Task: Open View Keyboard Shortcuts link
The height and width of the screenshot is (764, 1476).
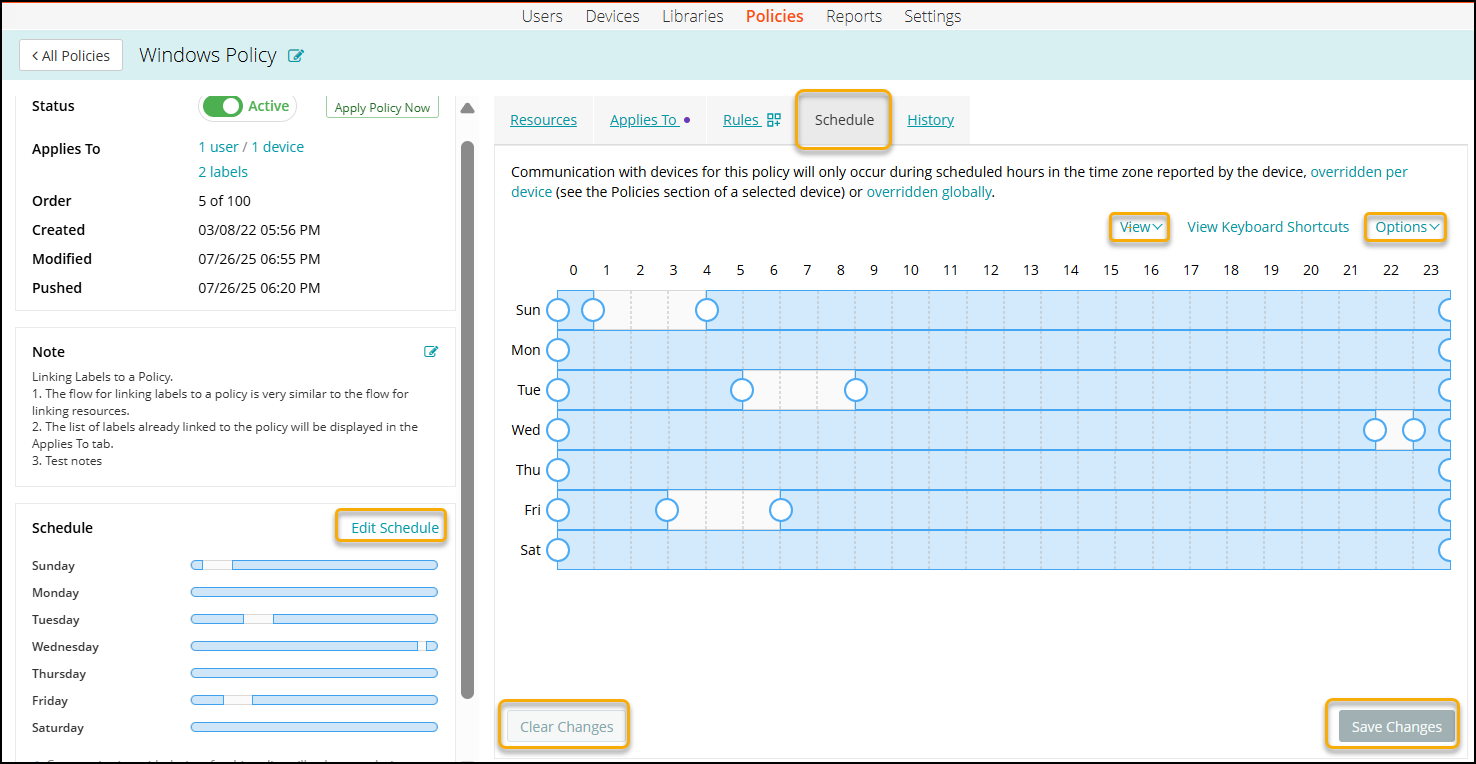Action: click(x=1268, y=227)
